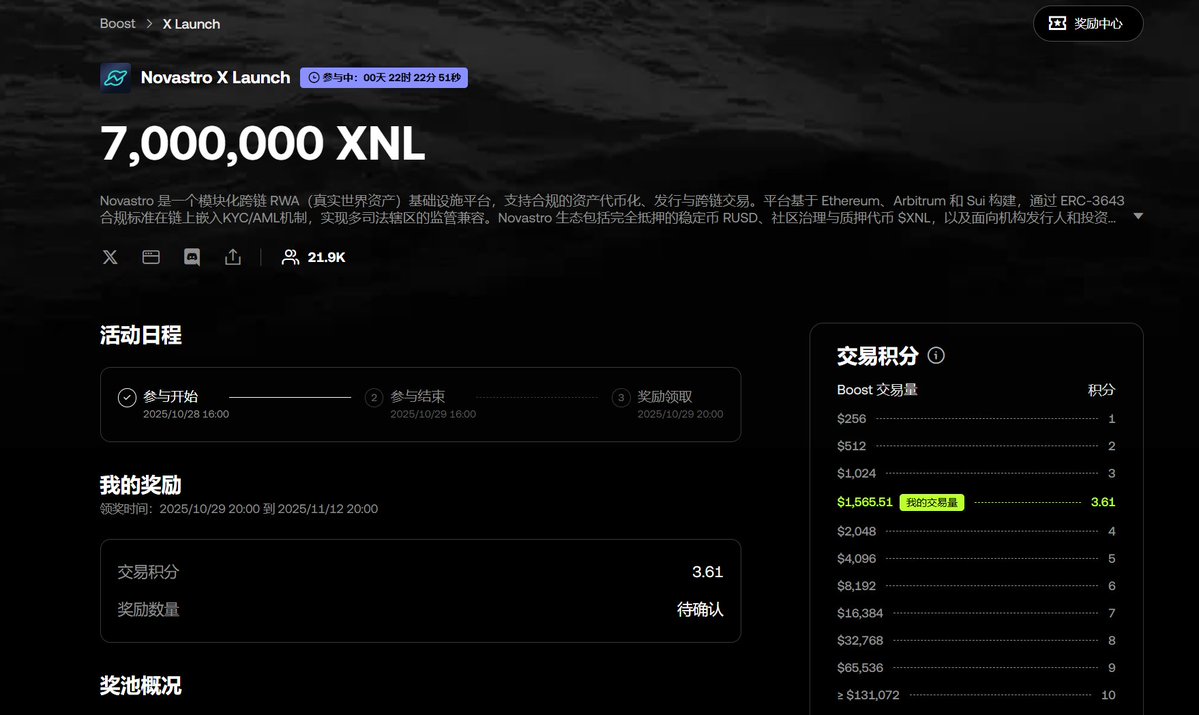
Task: Click the $65,536 volume tier row
Action: tap(976, 668)
